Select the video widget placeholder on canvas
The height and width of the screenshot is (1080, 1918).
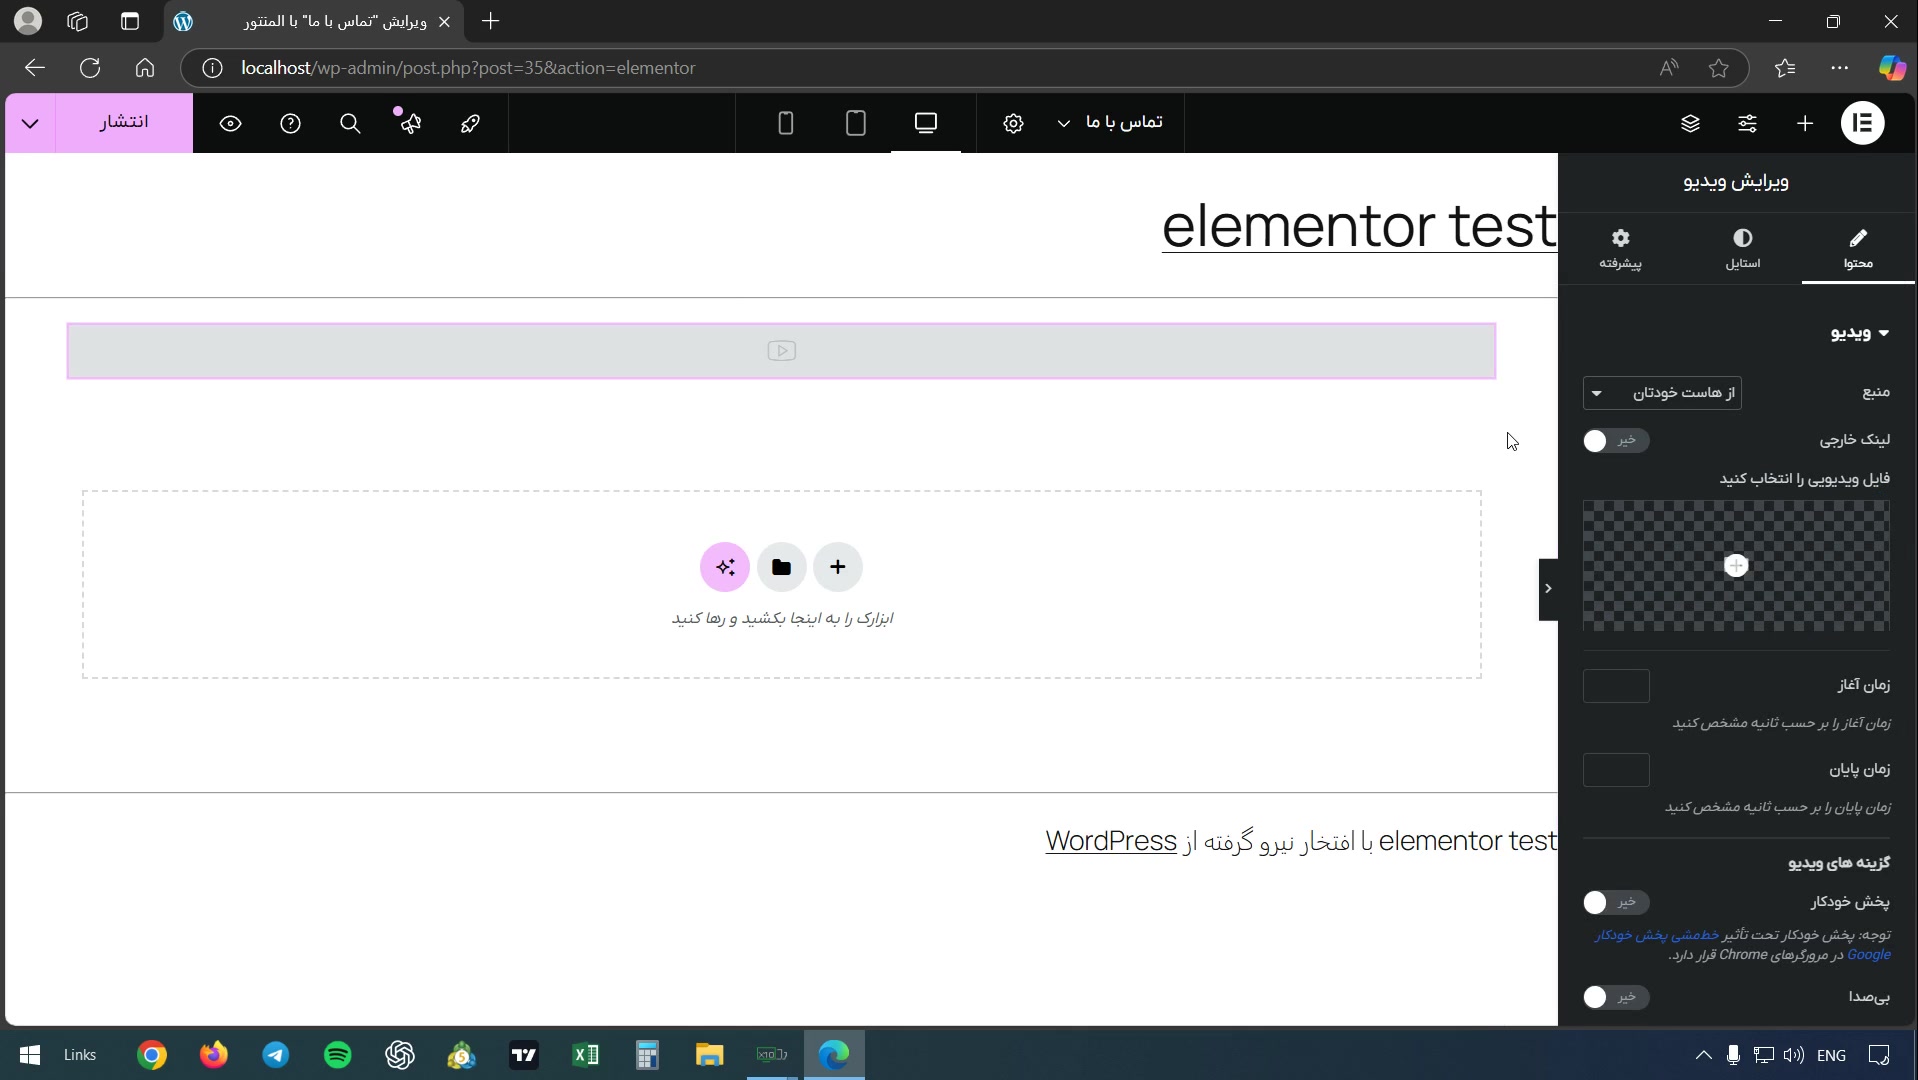point(781,351)
